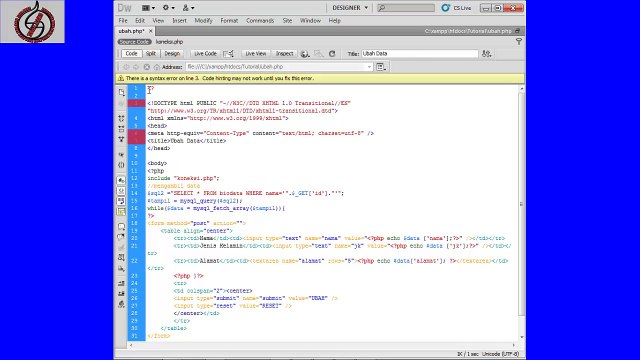Click the Title field containing Ubah Data
This screenshot has height=360, width=640.
[x=420, y=53]
